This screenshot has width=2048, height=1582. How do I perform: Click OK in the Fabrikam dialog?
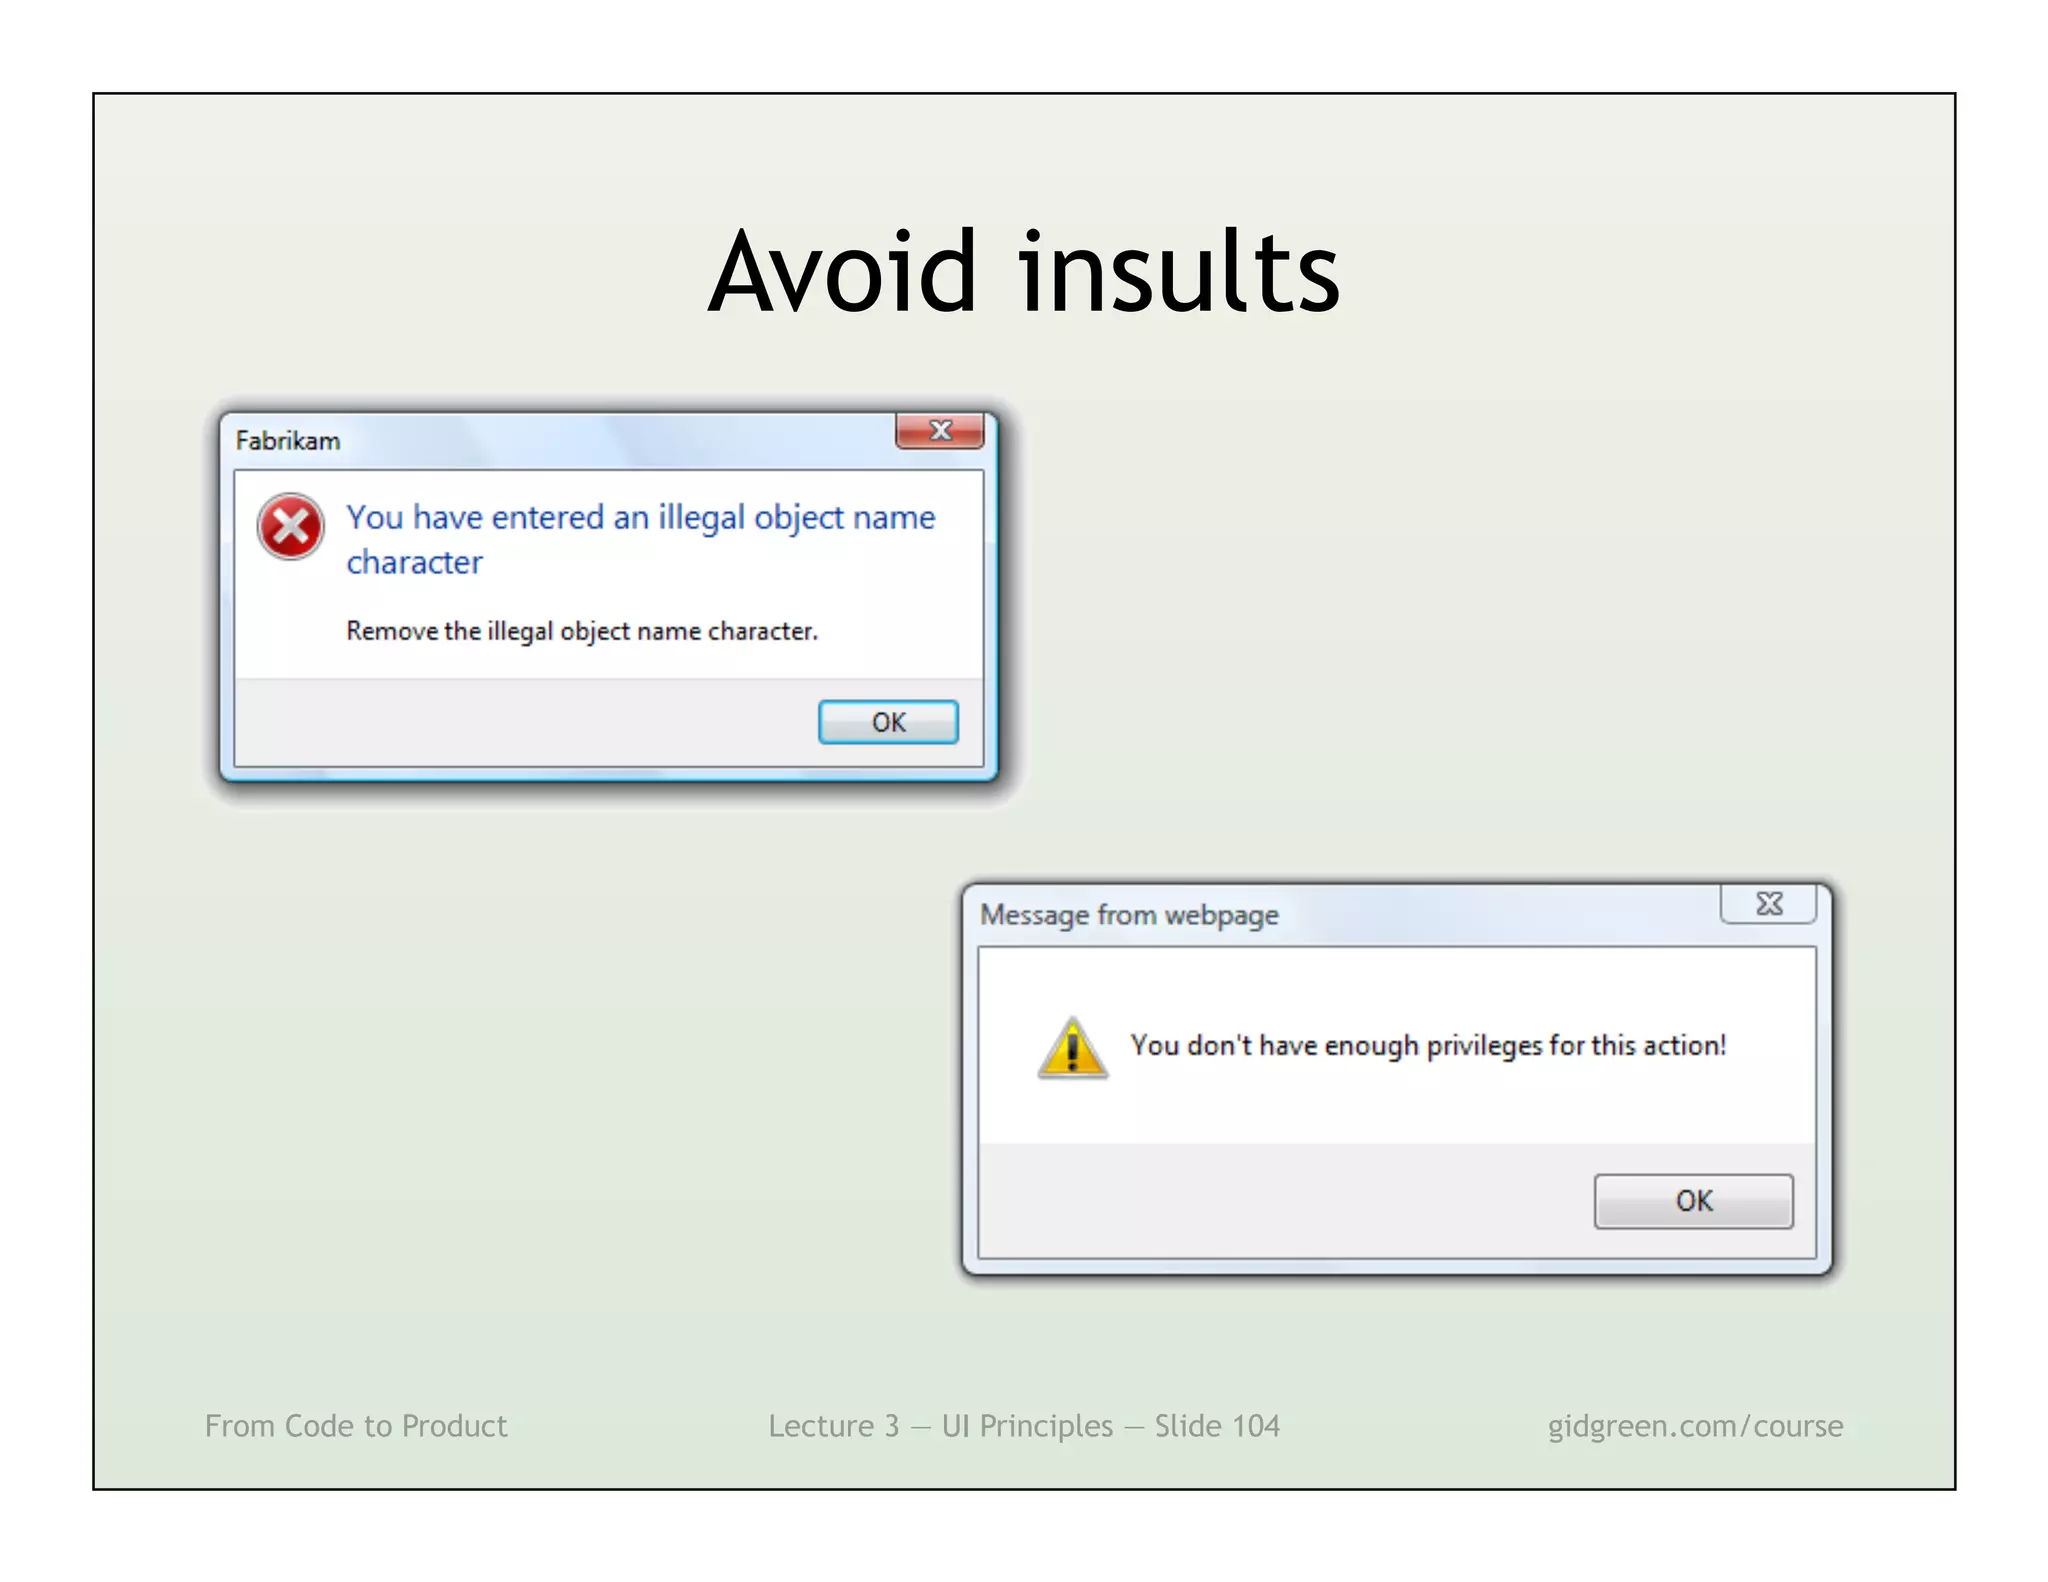[x=888, y=722]
